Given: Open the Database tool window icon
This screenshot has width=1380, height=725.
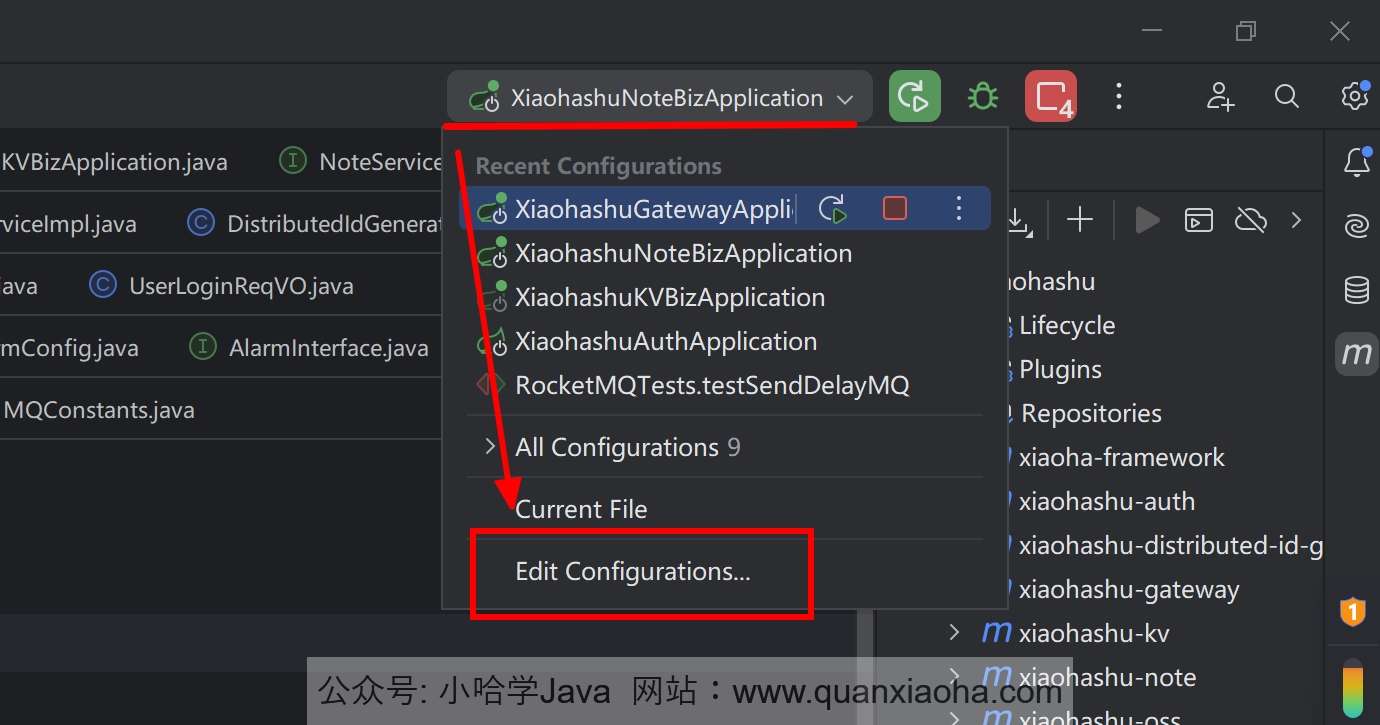Looking at the screenshot, I should click(x=1356, y=290).
